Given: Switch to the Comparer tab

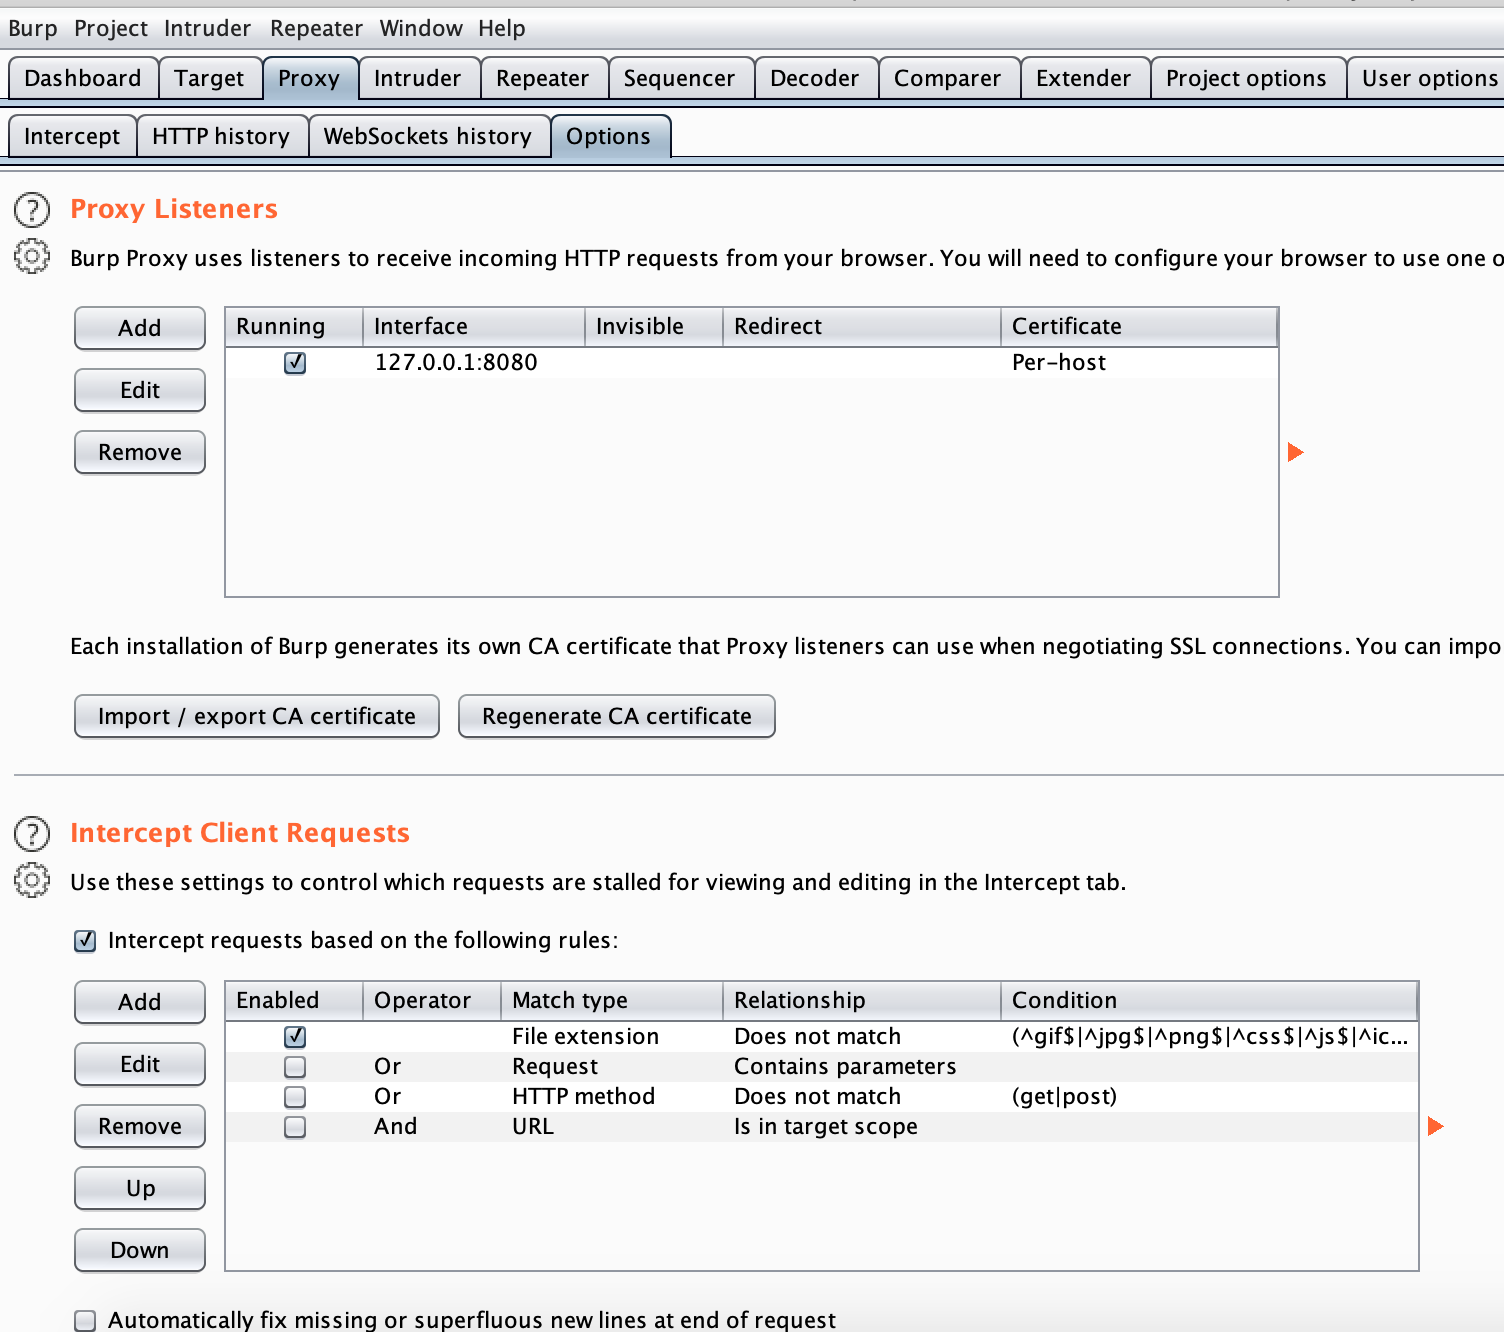Looking at the screenshot, I should tap(948, 78).
